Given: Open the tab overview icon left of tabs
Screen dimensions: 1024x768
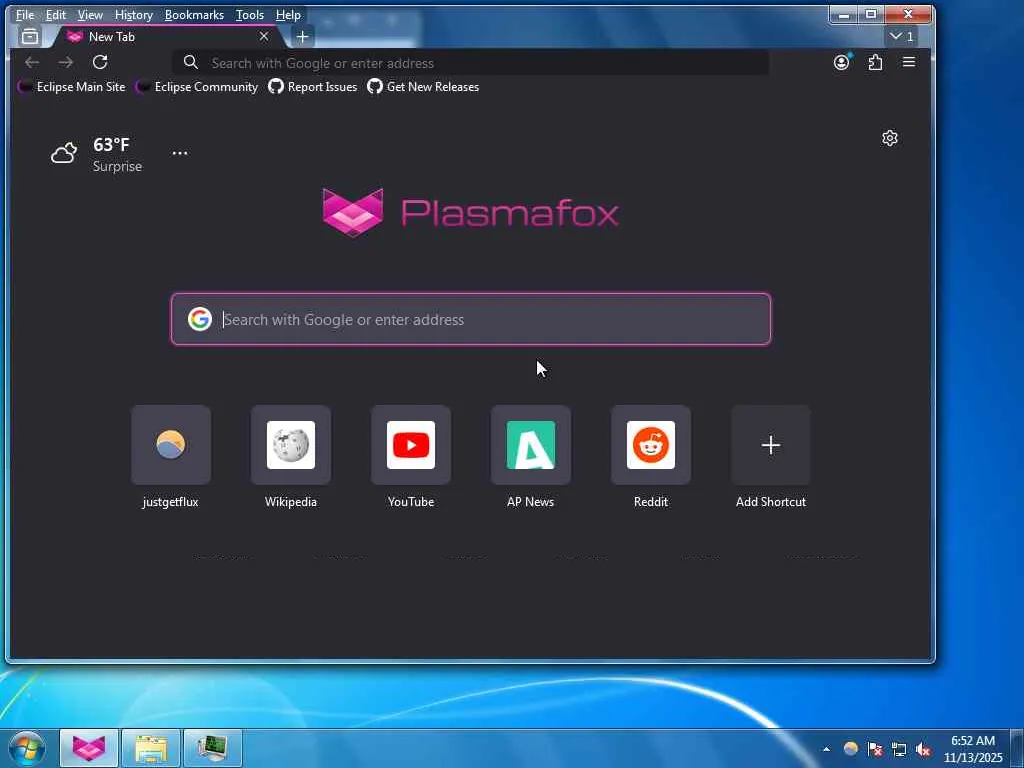Looking at the screenshot, I should [29, 37].
